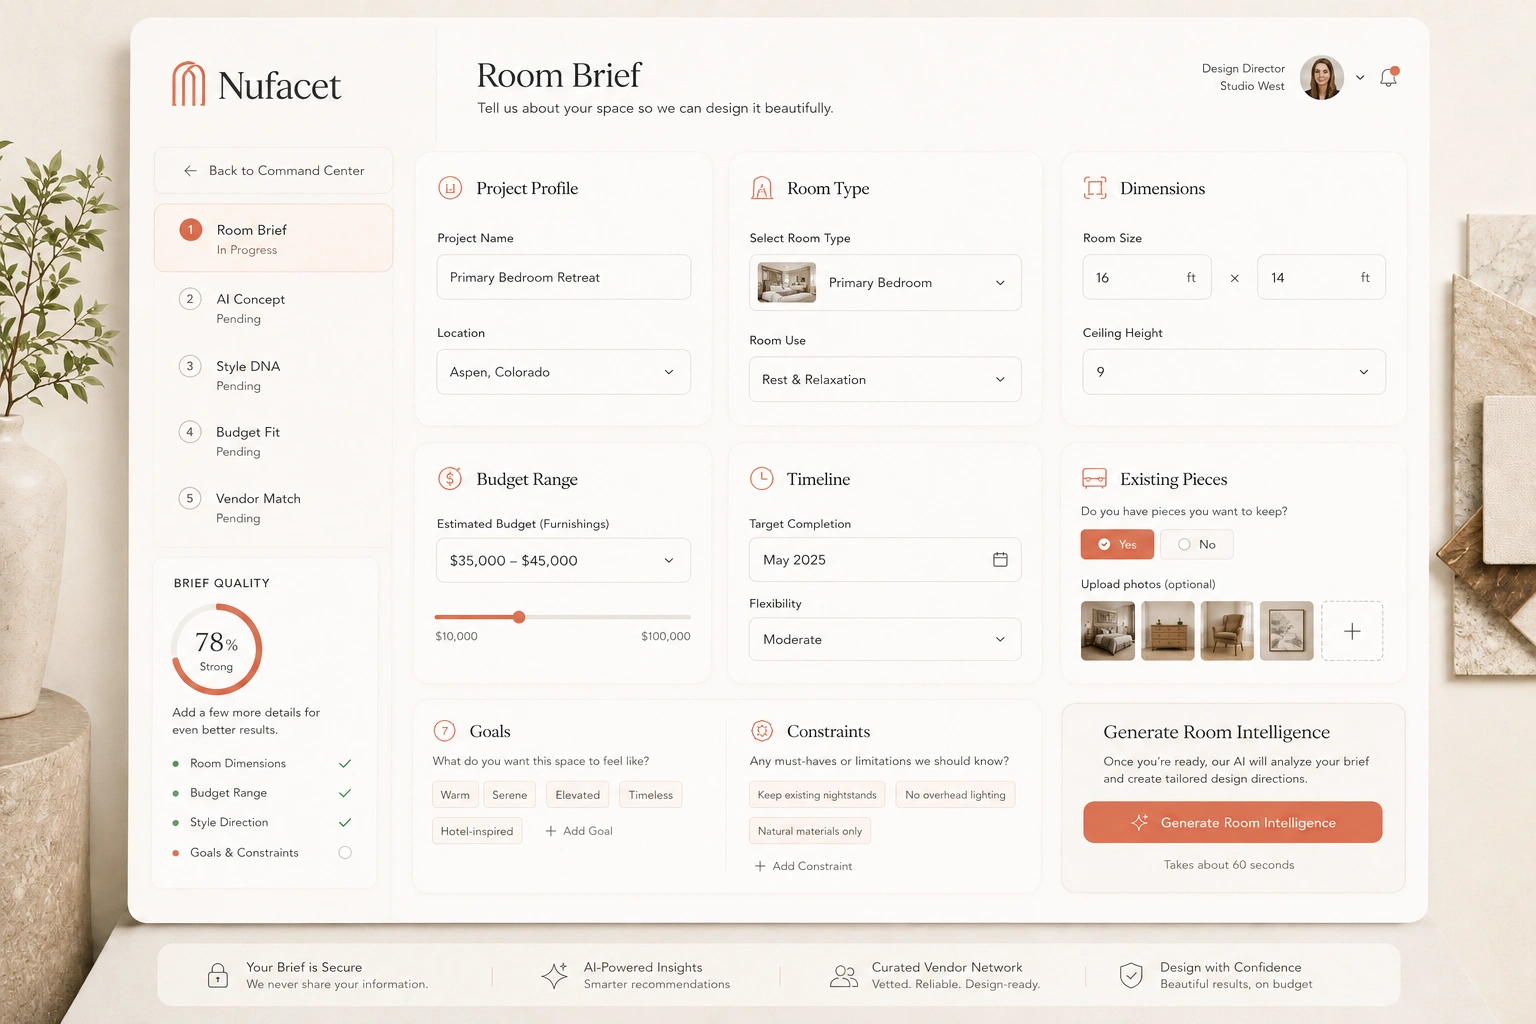This screenshot has height=1024, width=1536.
Task: Click the 78% Brief Quality progress ring
Action: click(x=217, y=650)
